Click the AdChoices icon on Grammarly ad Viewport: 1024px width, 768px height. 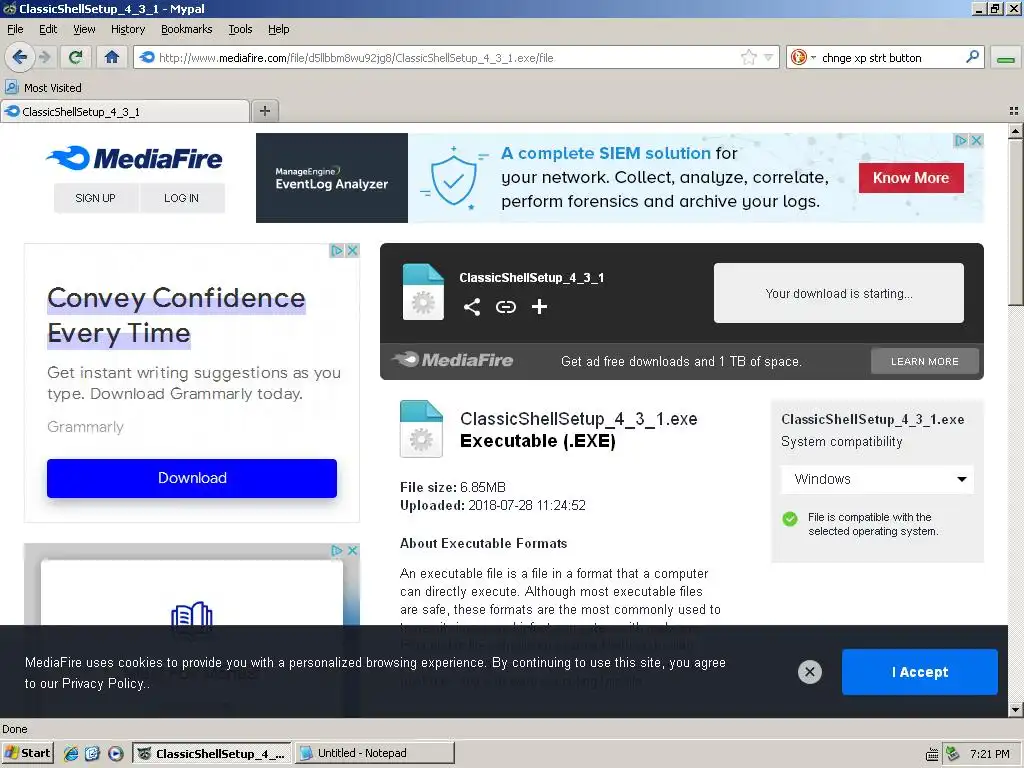pyautogui.click(x=336, y=251)
